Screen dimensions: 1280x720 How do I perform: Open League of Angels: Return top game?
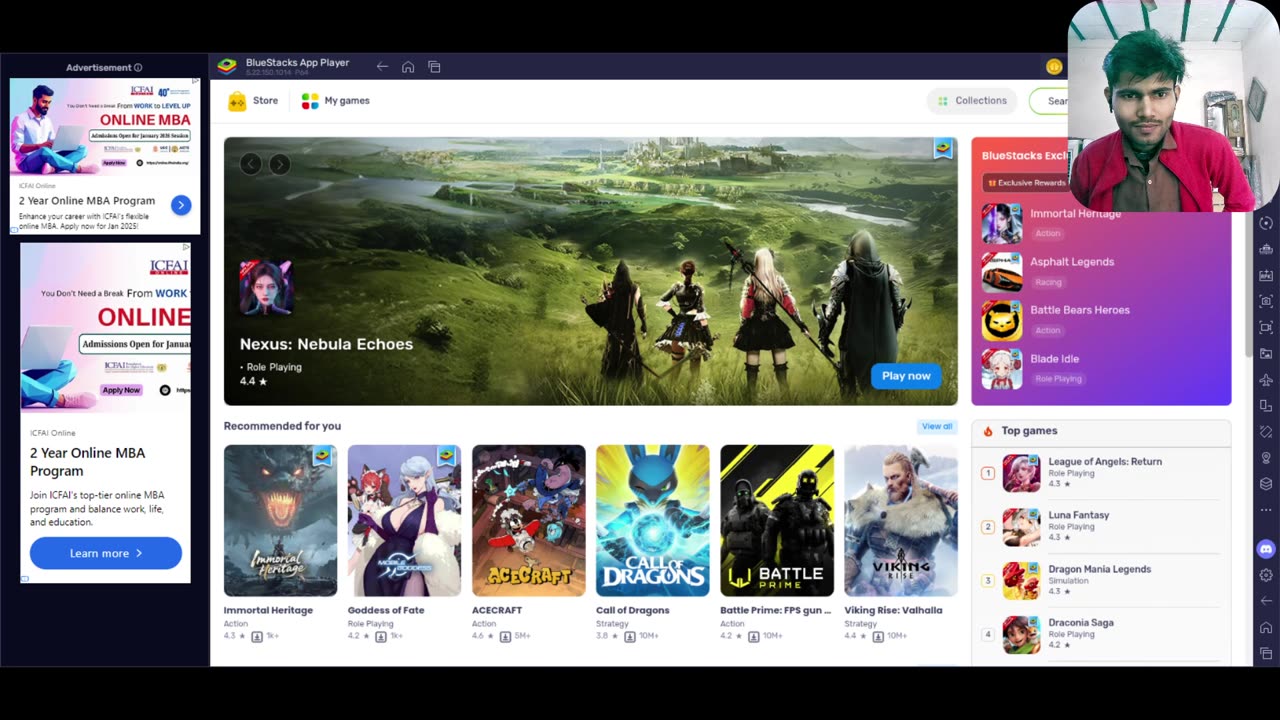1100,473
